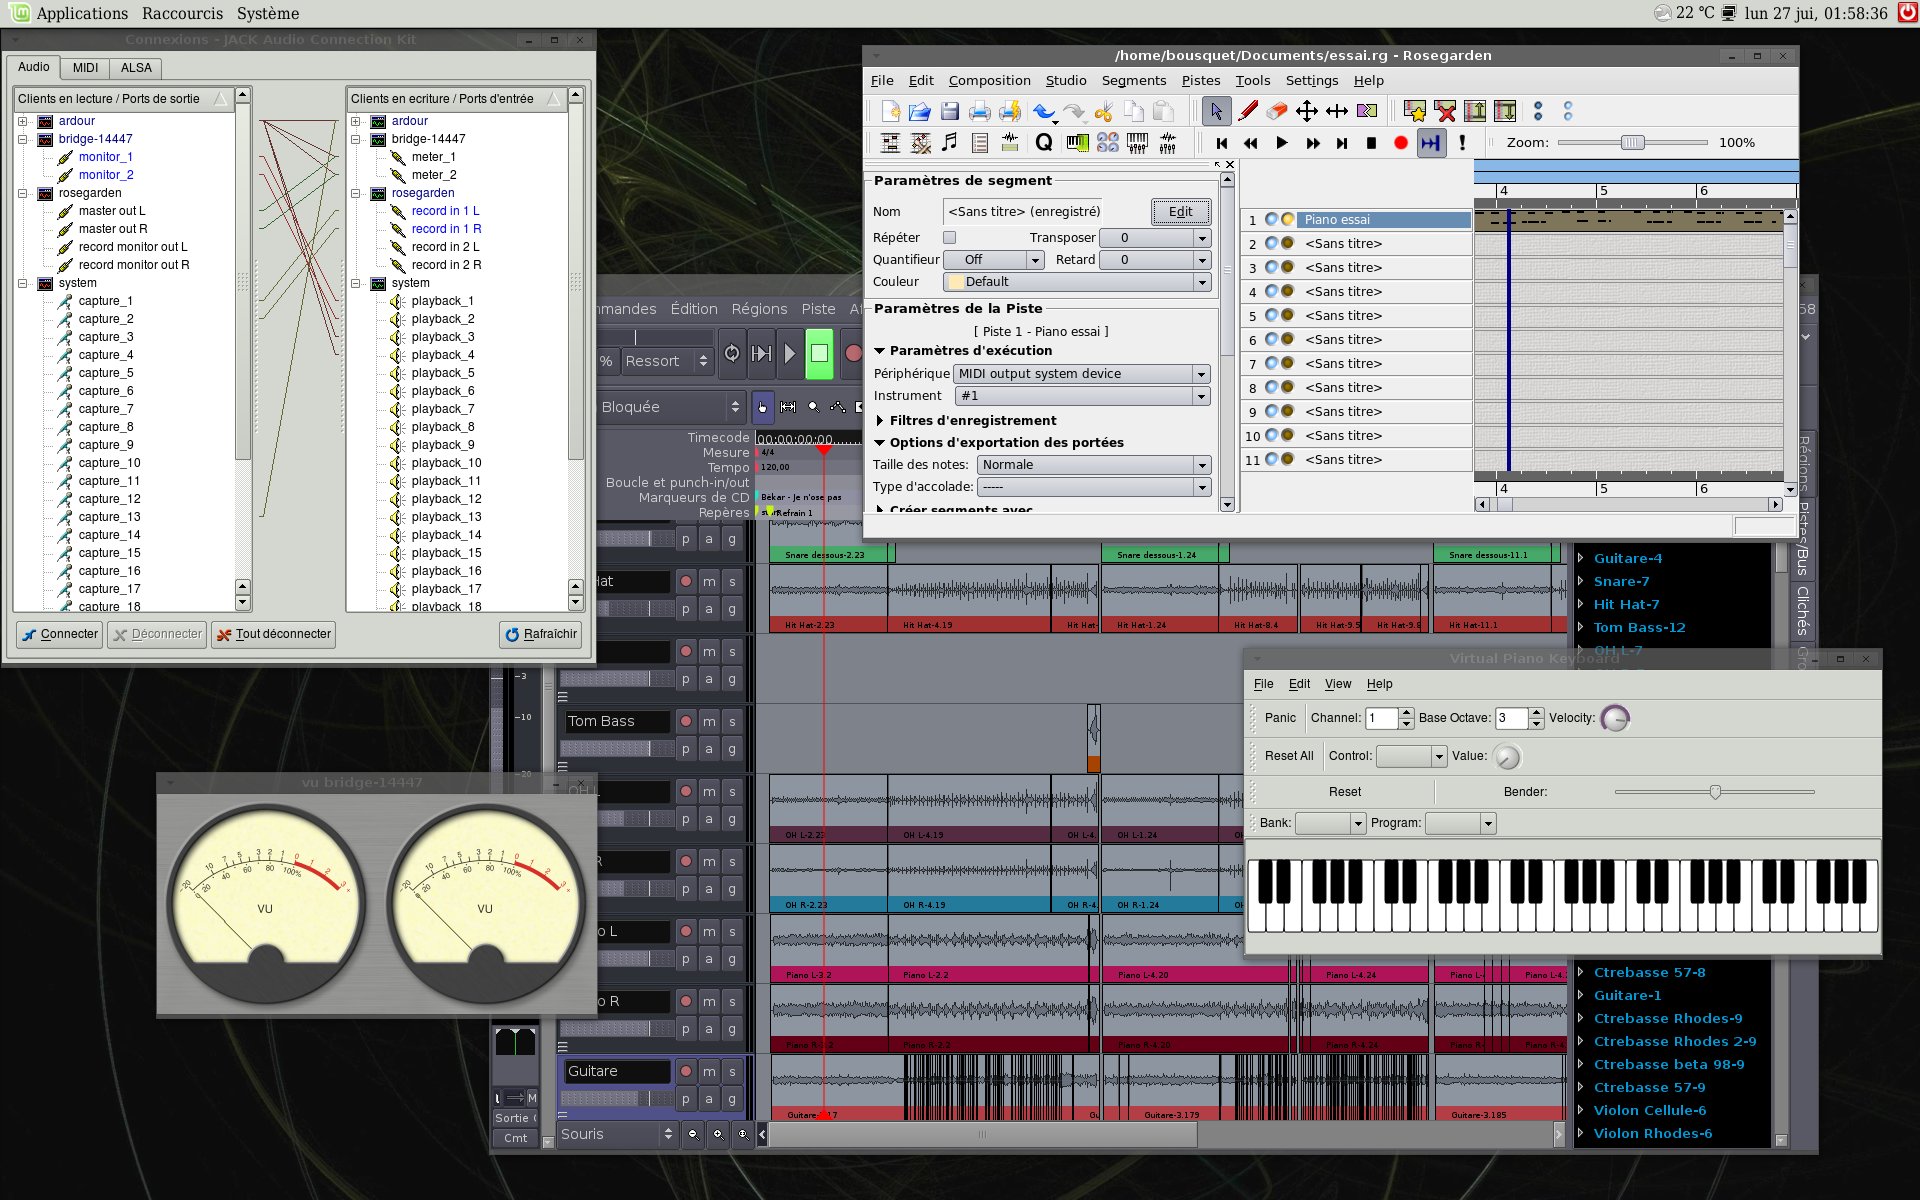Click the Reset All button in Virtual Piano
Screen dimensions: 1920x1200
pyautogui.click(x=1288, y=756)
